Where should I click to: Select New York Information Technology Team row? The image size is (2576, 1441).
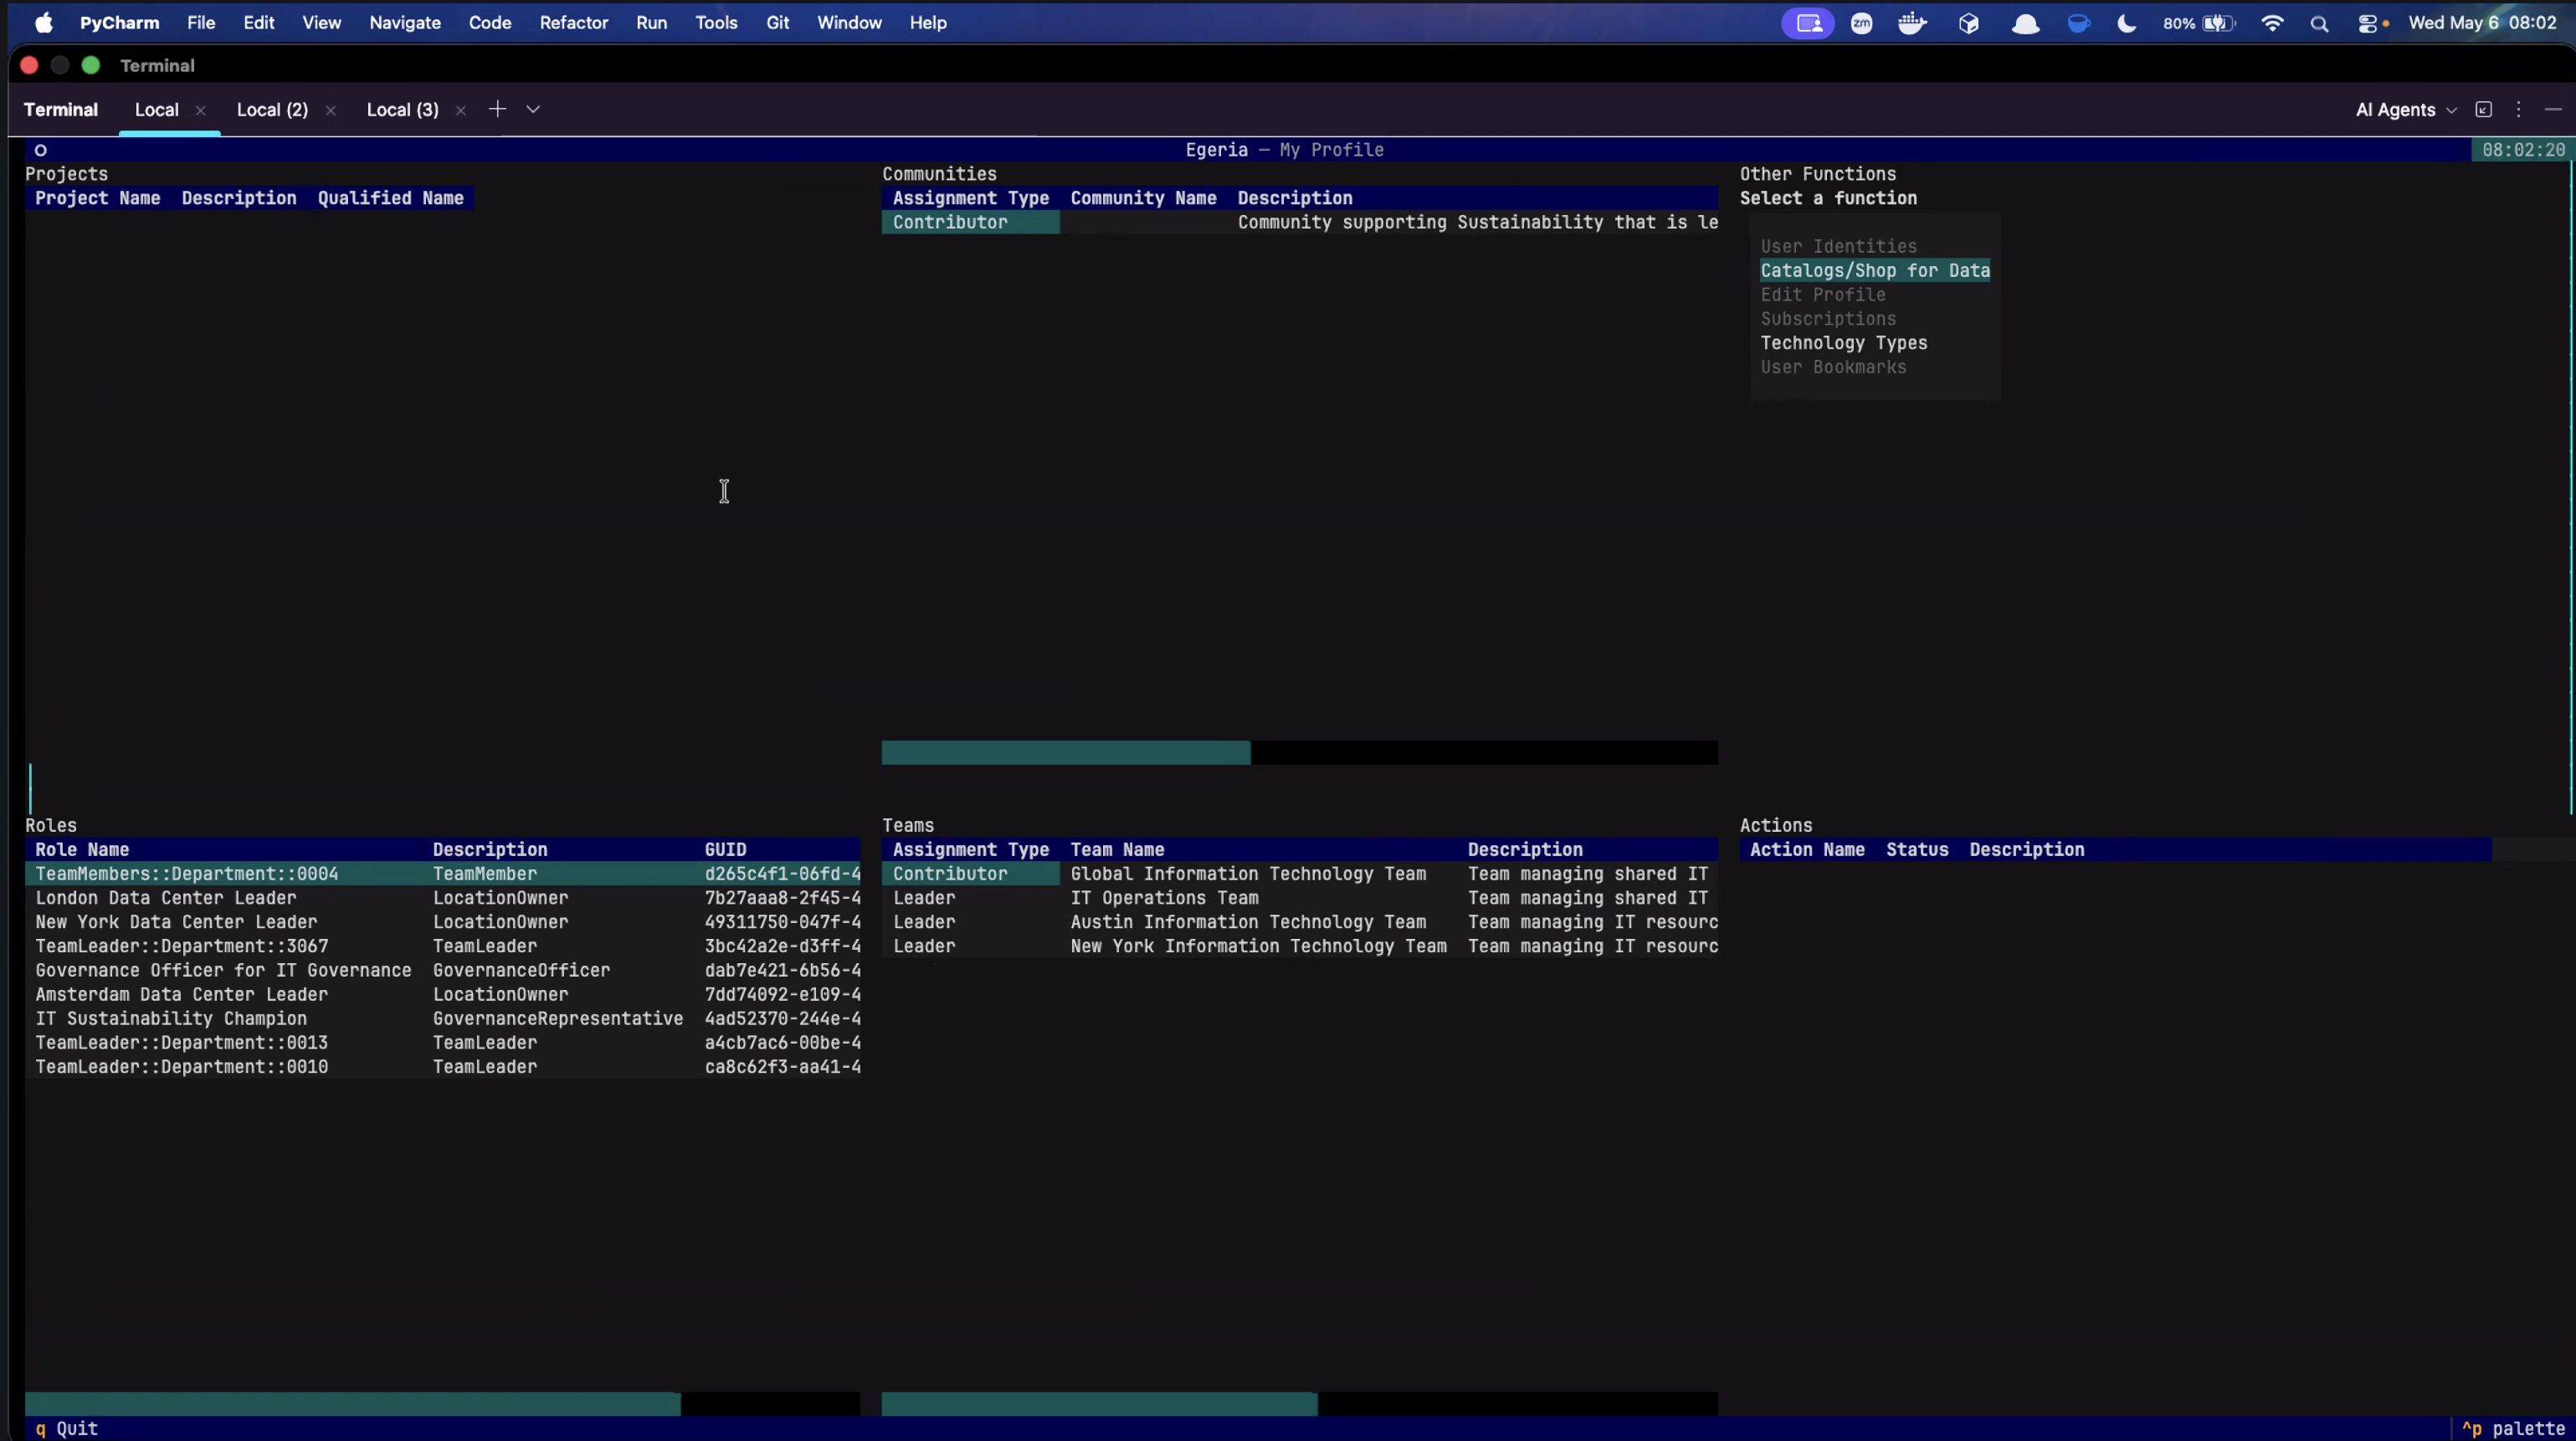pyautogui.click(x=1300, y=946)
